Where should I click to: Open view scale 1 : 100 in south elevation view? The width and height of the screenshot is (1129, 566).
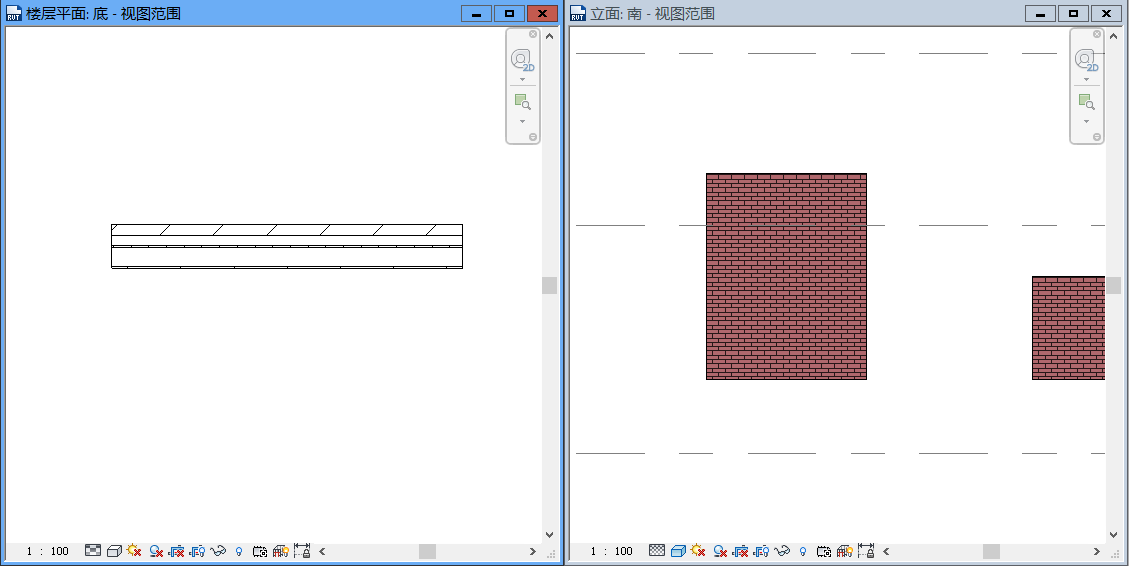pos(611,552)
